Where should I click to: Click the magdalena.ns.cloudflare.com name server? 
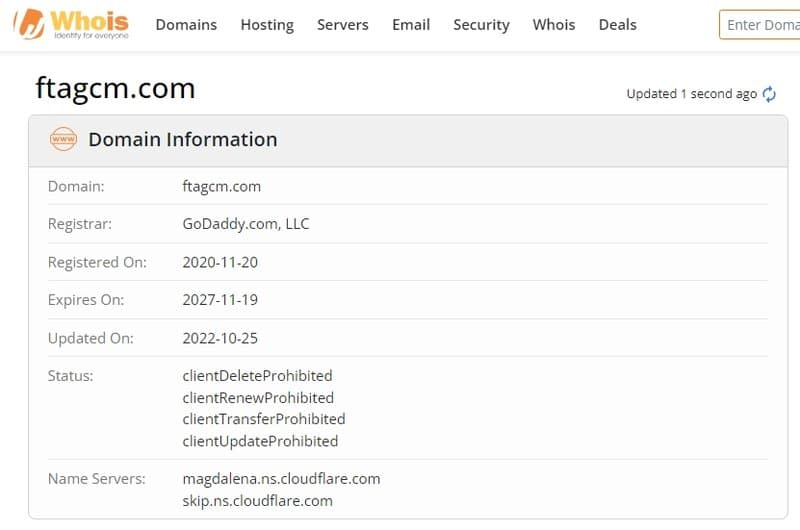(281, 479)
